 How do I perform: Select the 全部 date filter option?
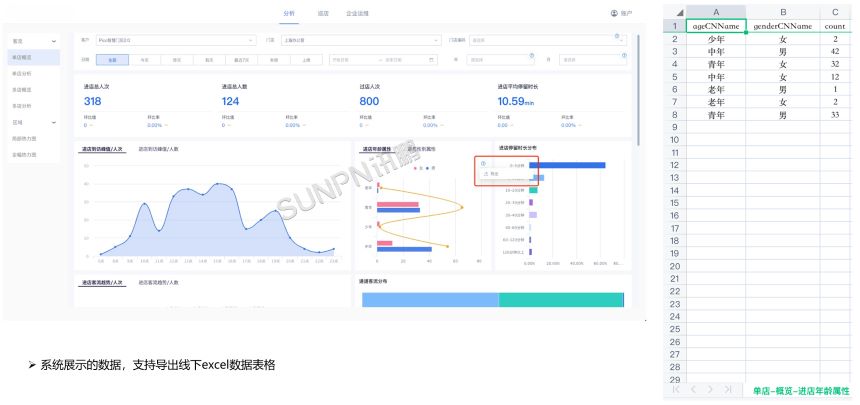click(x=112, y=60)
